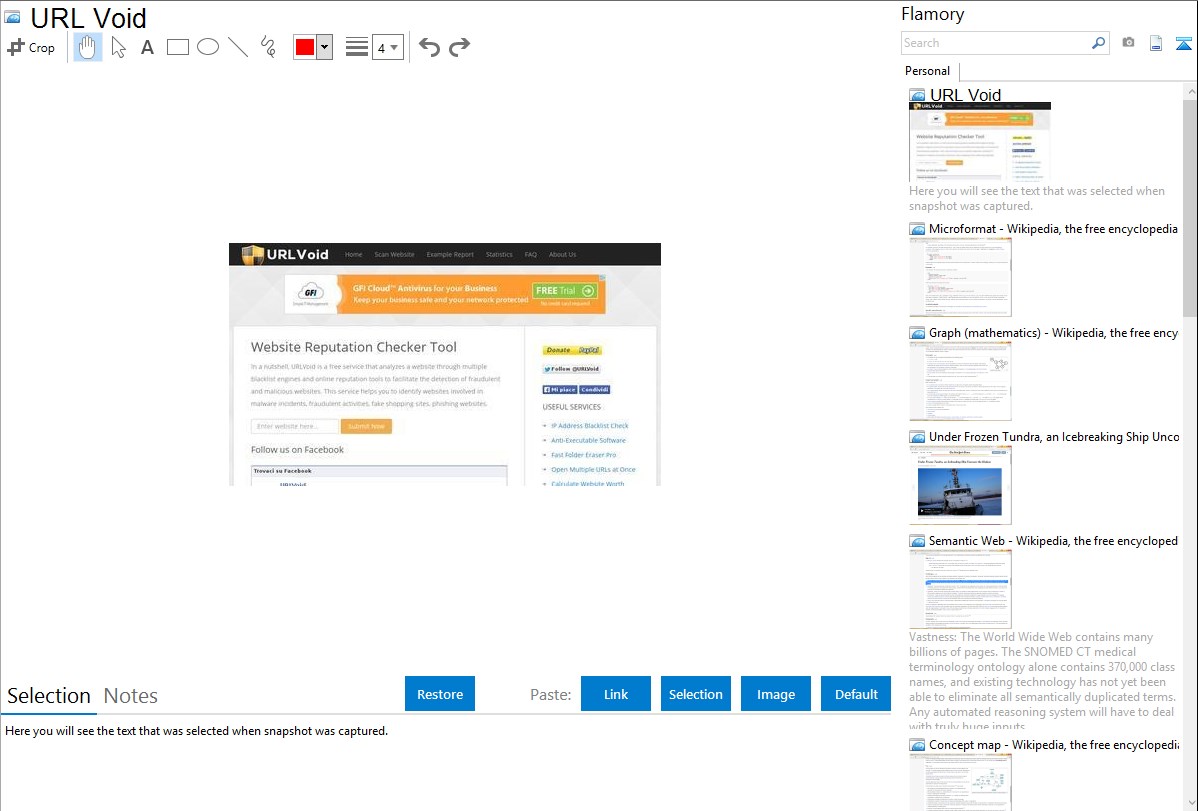Image resolution: width=1198 pixels, height=811 pixels.
Task: Click the sidebar scrollbar up arrow
Action: pos(1190,91)
